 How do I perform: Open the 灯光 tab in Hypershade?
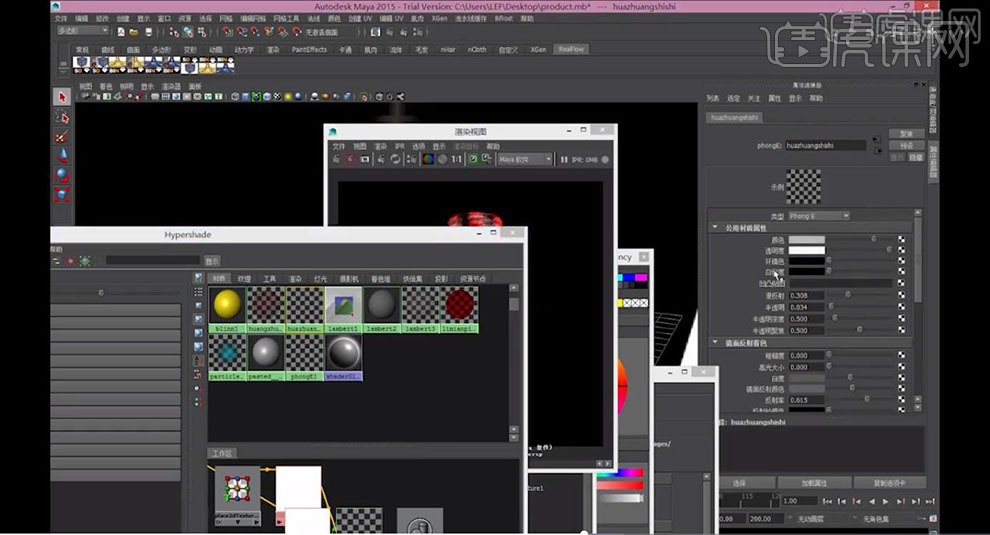(x=321, y=279)
